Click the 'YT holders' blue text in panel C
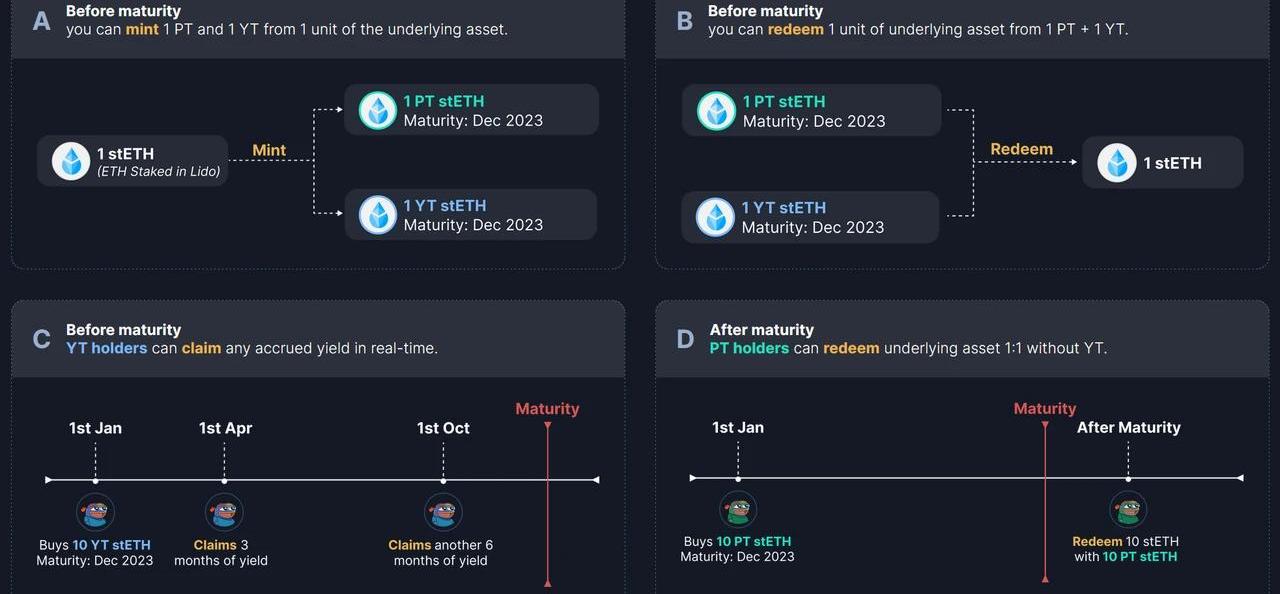This screenshot has height=594, width=1280. click(x=106, y=348)
